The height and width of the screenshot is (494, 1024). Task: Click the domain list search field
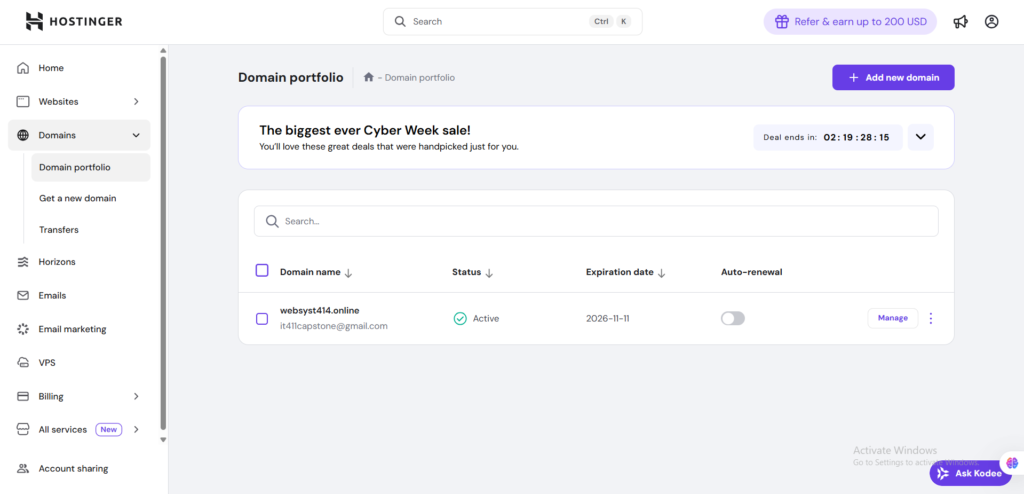tap(596, 221)
